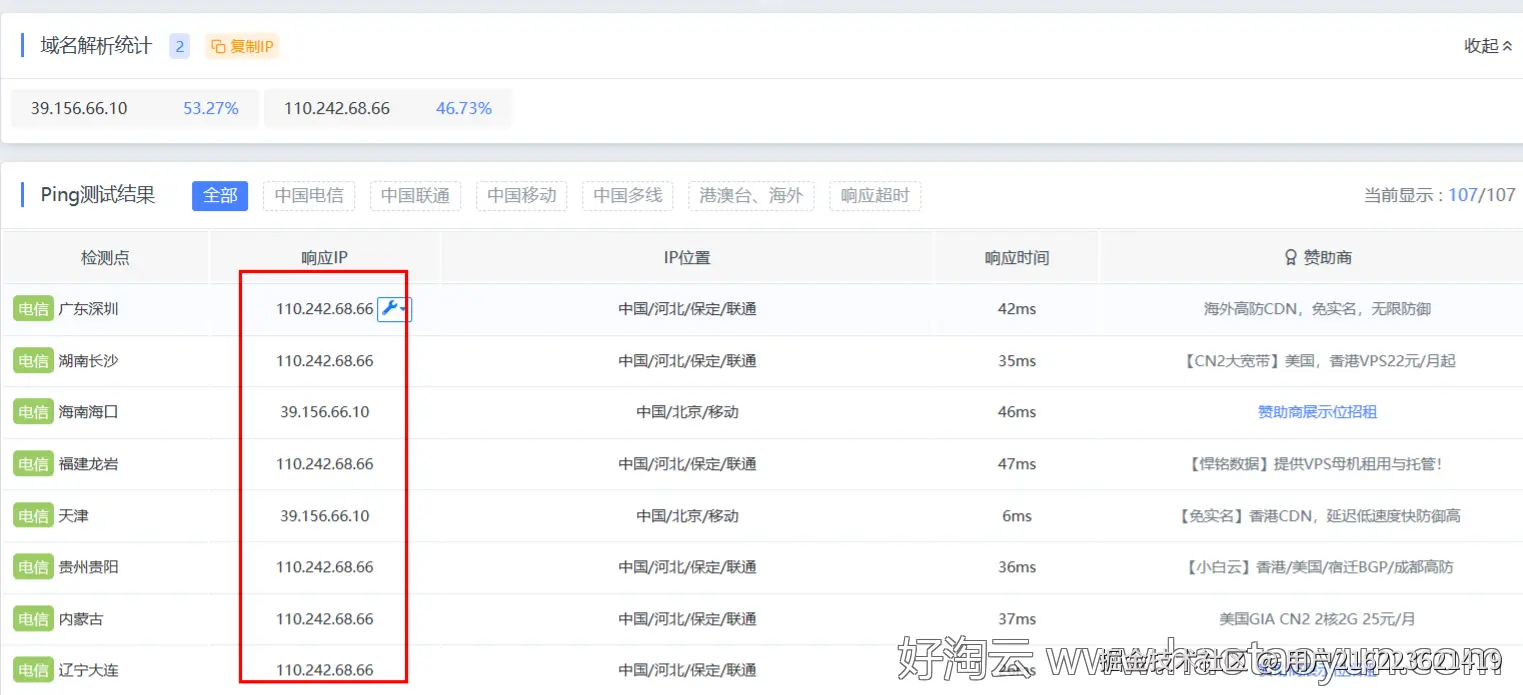Click the Ping测试结果 section title
The height and width of the screenshot is (695, 1523).
98,195
